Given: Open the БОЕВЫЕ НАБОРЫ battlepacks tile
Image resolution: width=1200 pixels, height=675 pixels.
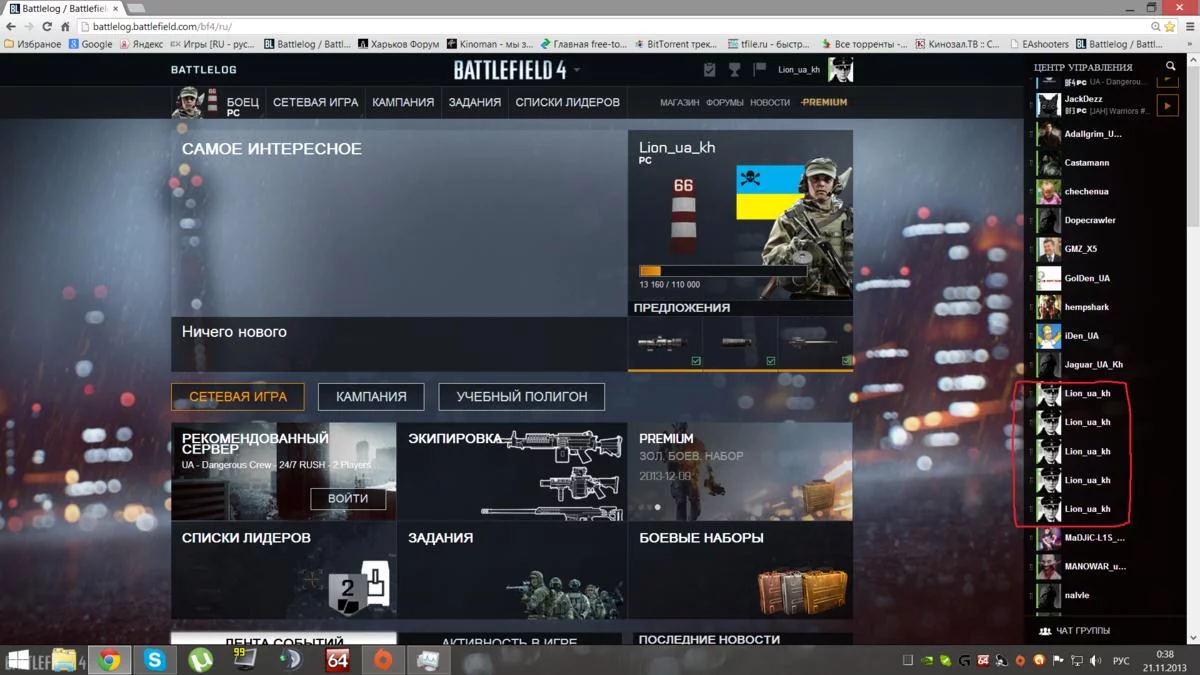Looking at the screenshot, I should pos(740,570).
